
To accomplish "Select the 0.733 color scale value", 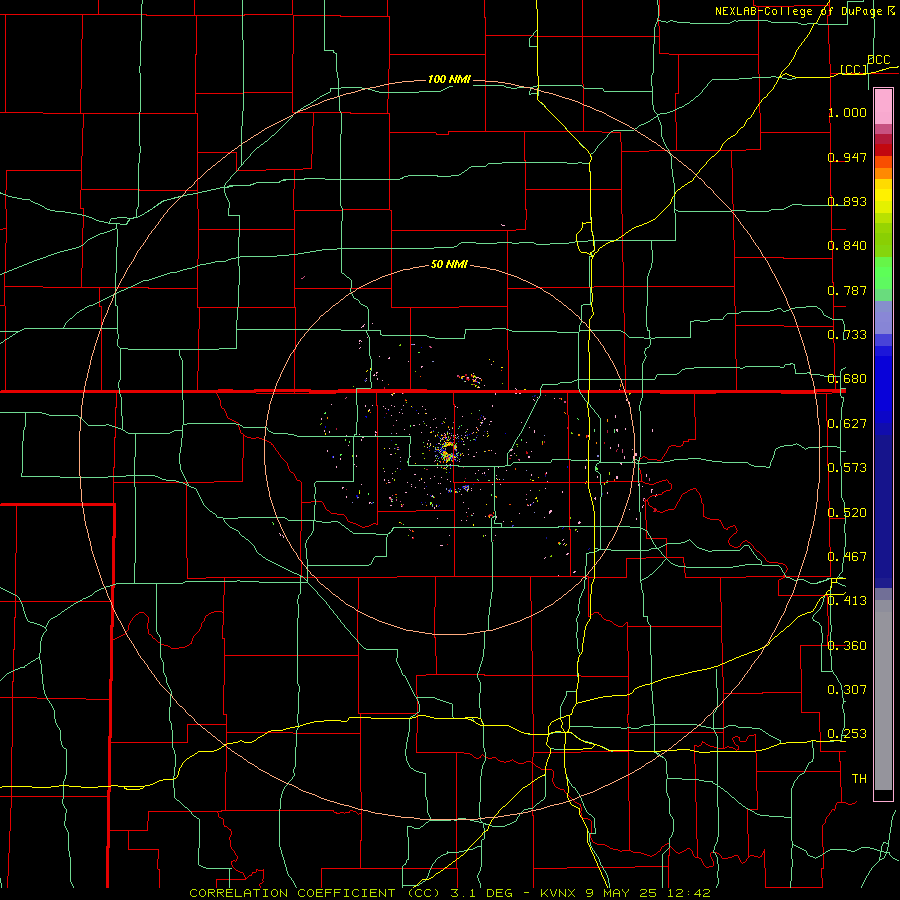I will click(x=847, y=335).
